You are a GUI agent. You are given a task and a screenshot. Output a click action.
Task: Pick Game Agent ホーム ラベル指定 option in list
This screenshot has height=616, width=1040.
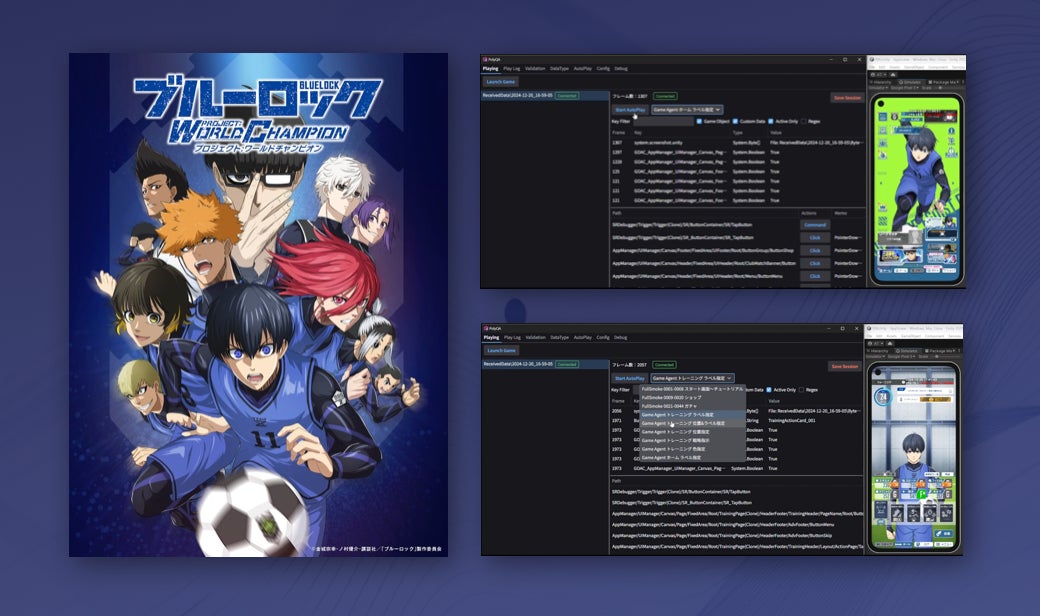692,458
